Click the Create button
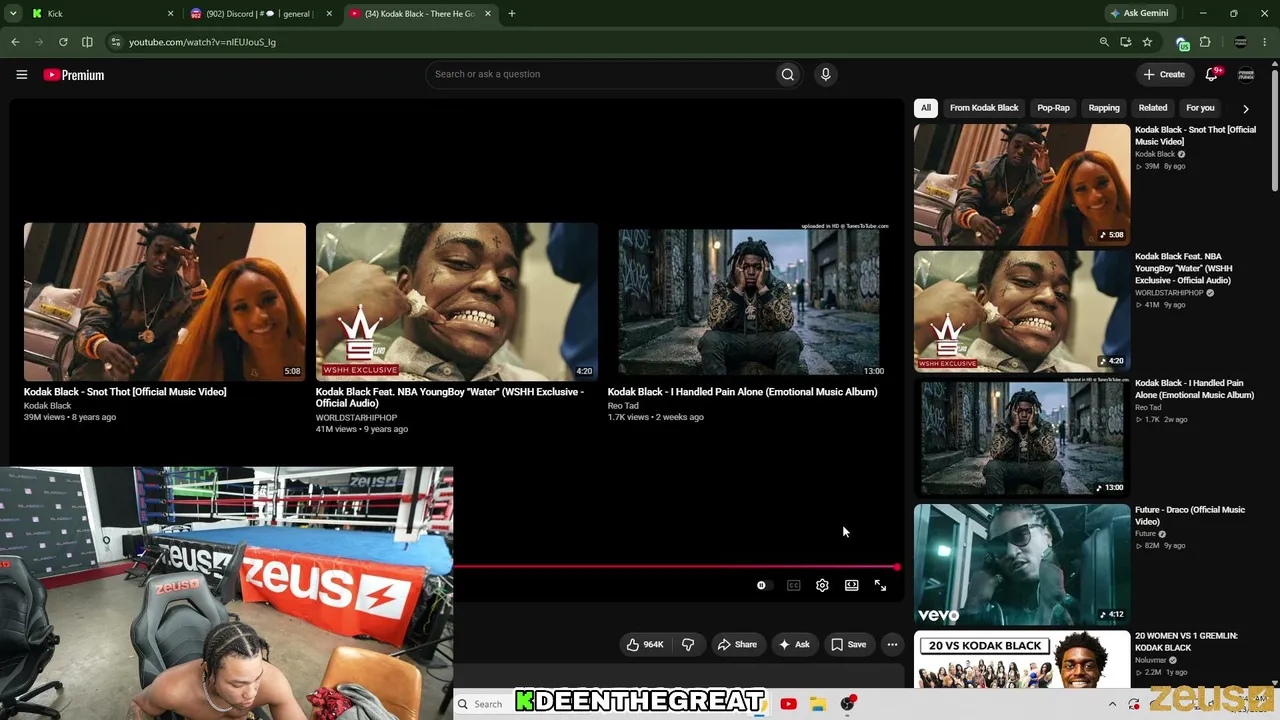 tap(1165, 74)
